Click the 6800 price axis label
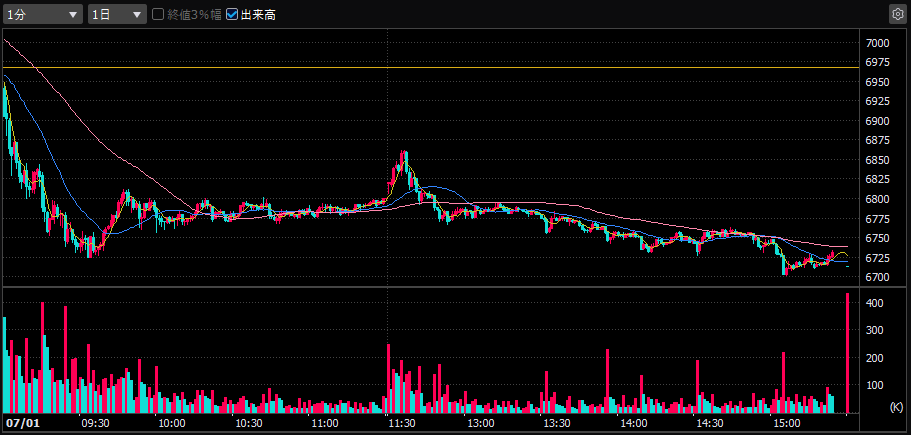 pyautogui.click(x=877, y=199)
